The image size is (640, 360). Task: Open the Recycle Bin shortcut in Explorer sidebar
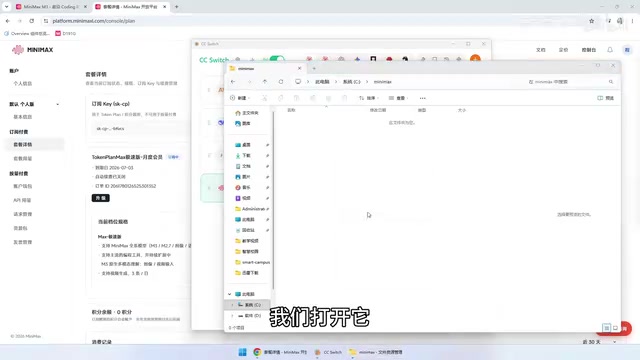(x=245, y=230)
